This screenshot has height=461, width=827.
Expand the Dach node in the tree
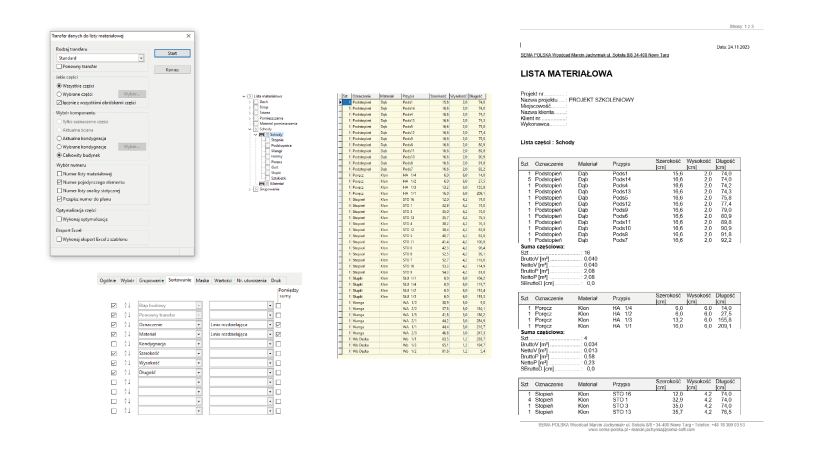247,101
